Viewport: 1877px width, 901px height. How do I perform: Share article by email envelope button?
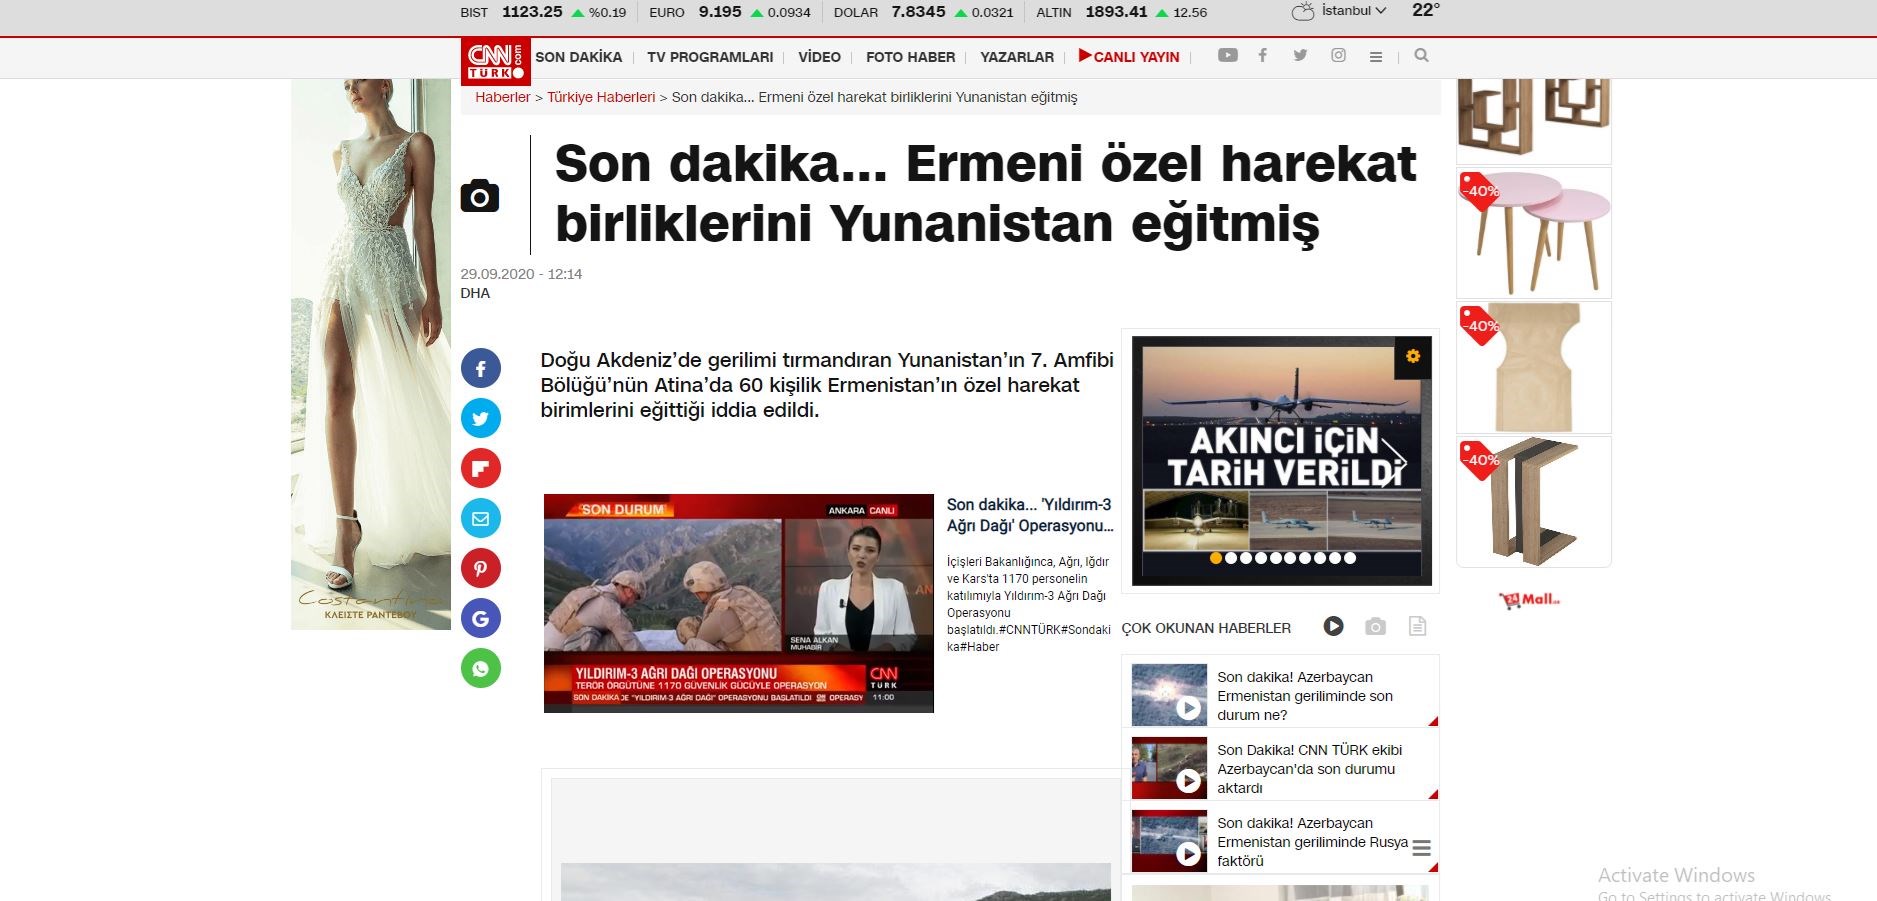(480, 518)
